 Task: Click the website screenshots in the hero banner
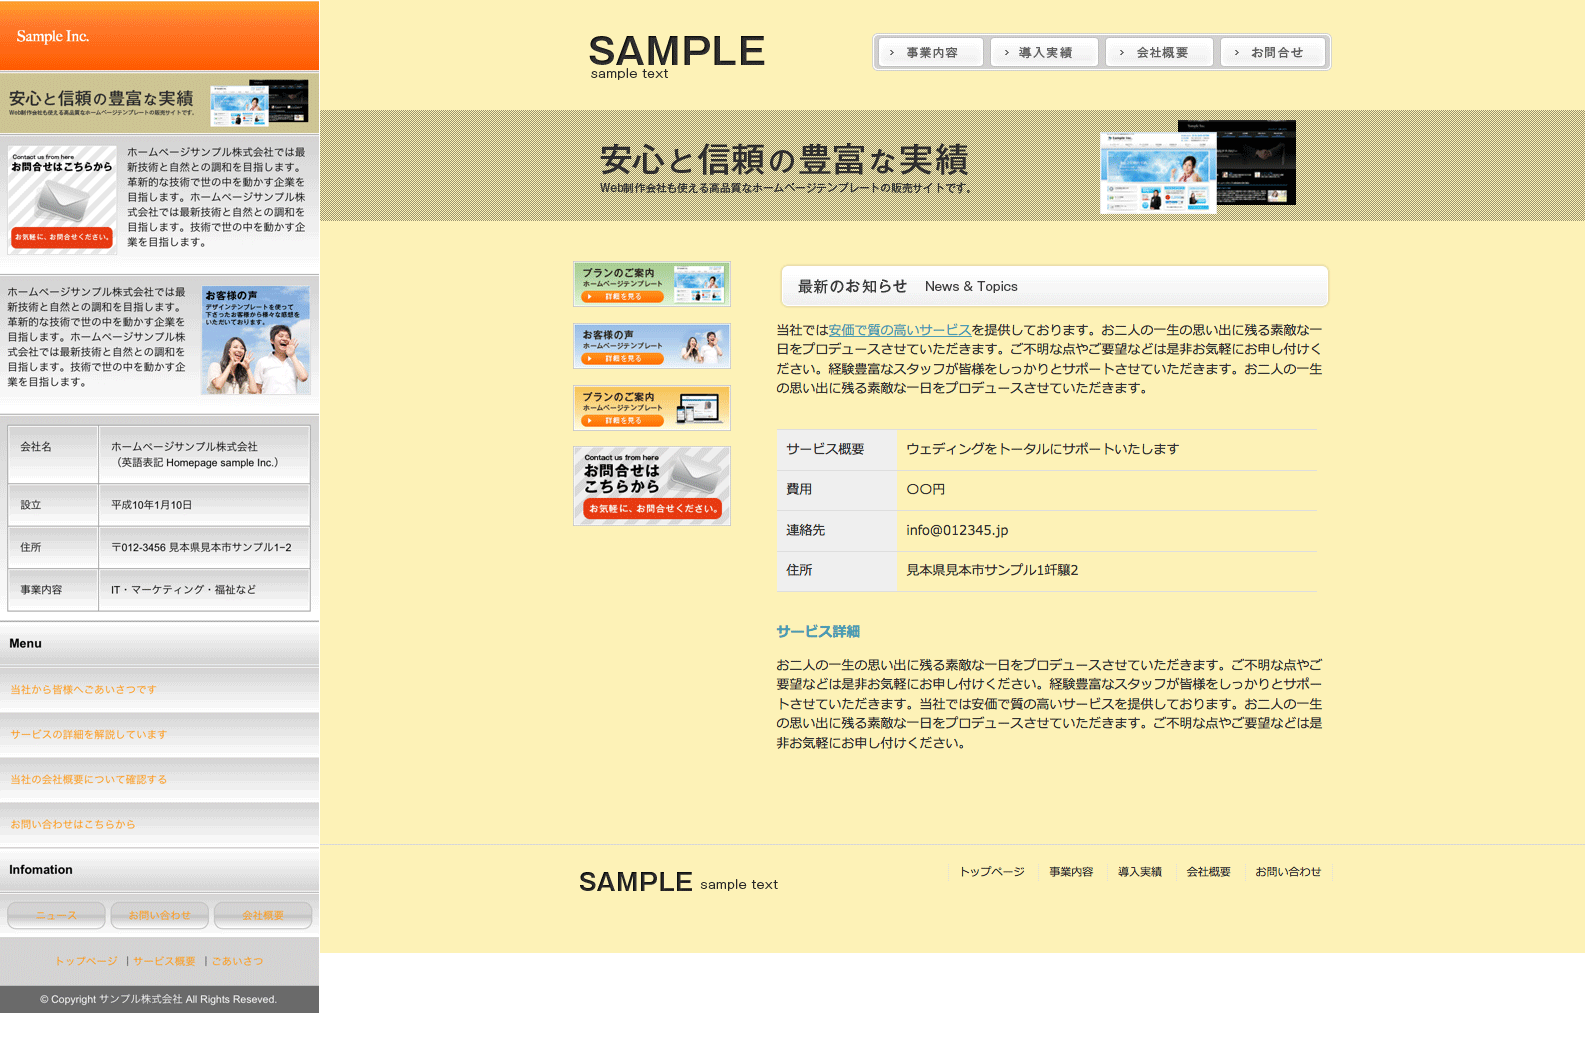click(1197, 166)
